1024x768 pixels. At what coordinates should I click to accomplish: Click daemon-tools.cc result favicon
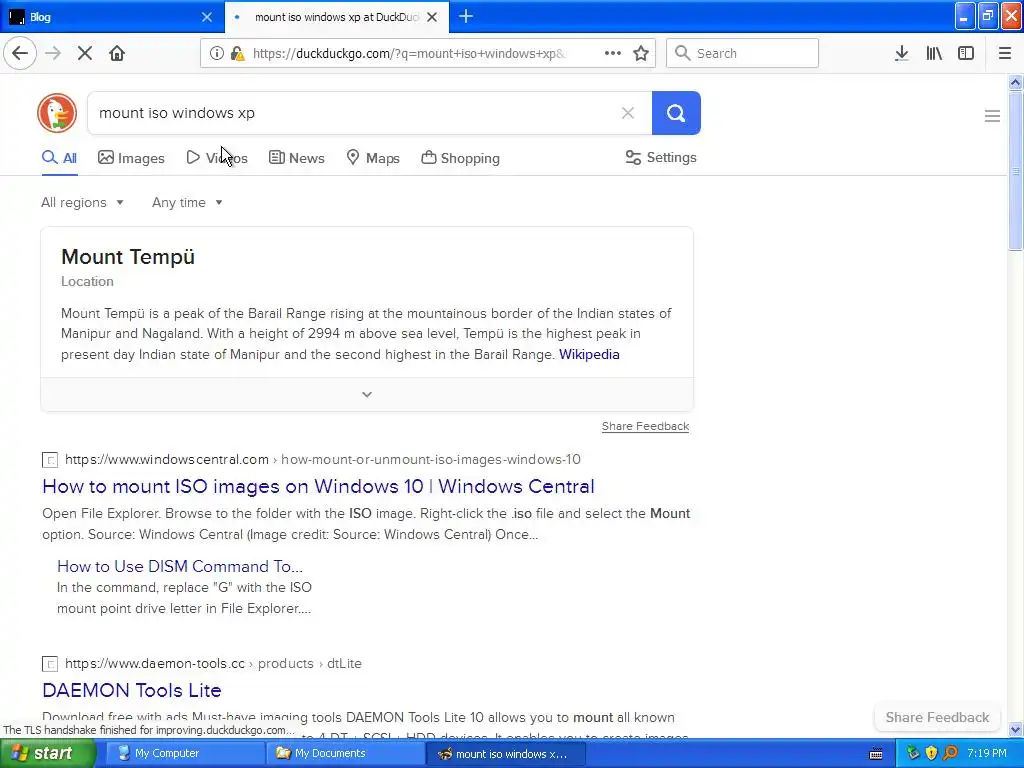[x=50, y=664]
